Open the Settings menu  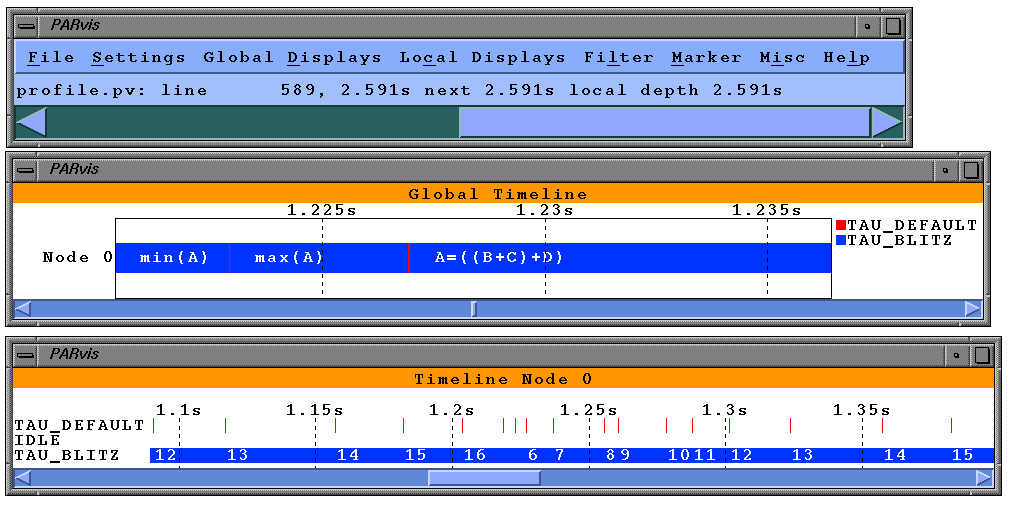pyautogui.click(x=138, y=58)
